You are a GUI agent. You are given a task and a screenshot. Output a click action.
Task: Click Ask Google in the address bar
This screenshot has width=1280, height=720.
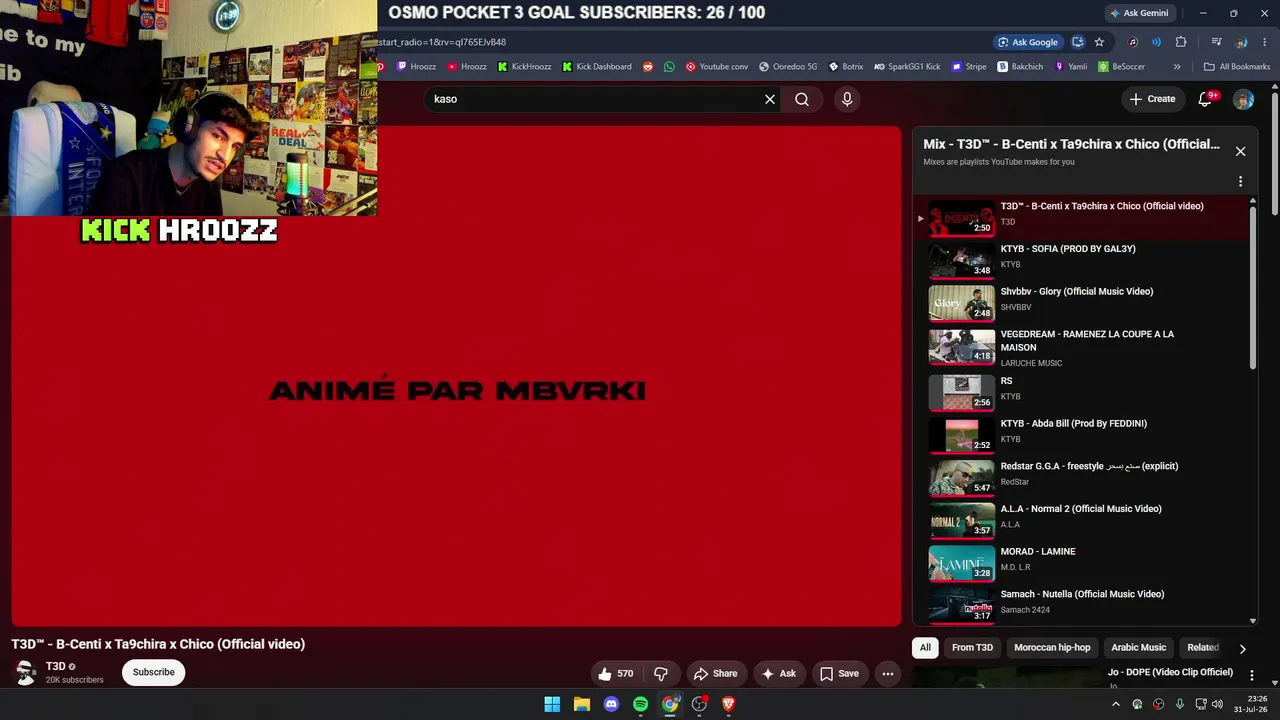pos(1027,42)
